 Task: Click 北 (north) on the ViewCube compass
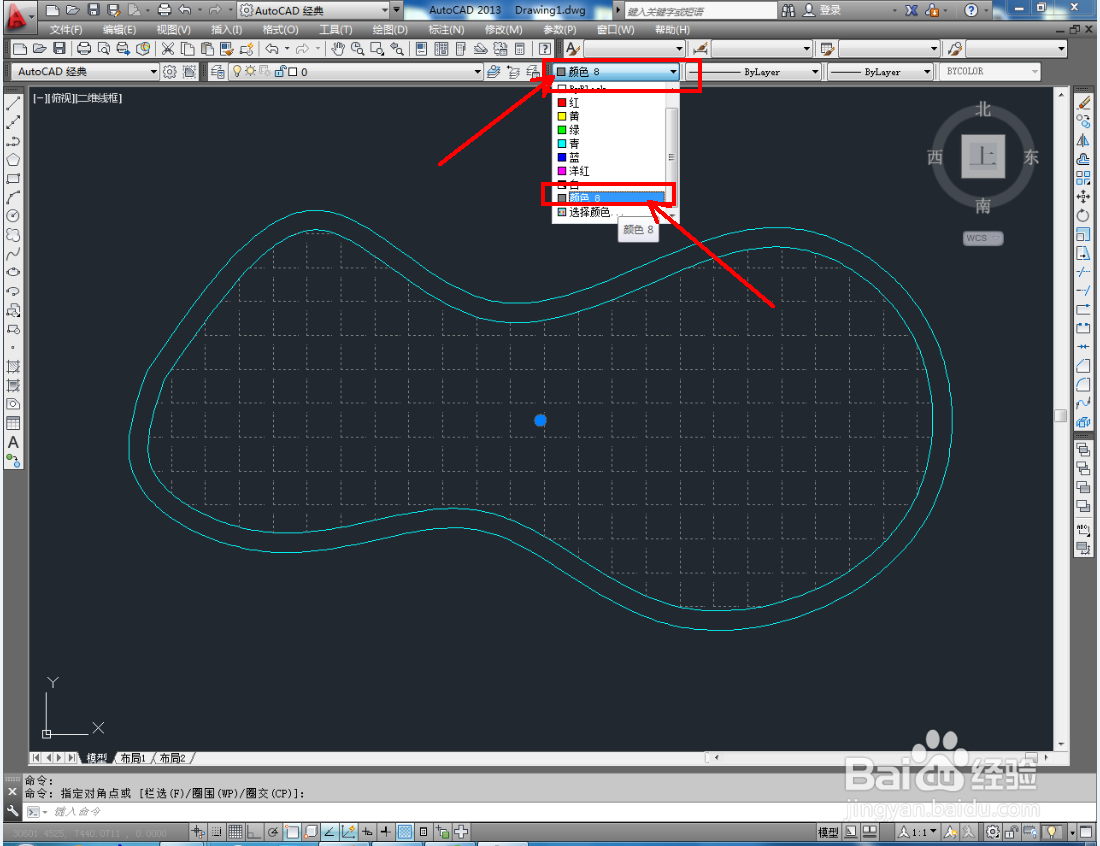pyautogui.click(x=983, y=109)
